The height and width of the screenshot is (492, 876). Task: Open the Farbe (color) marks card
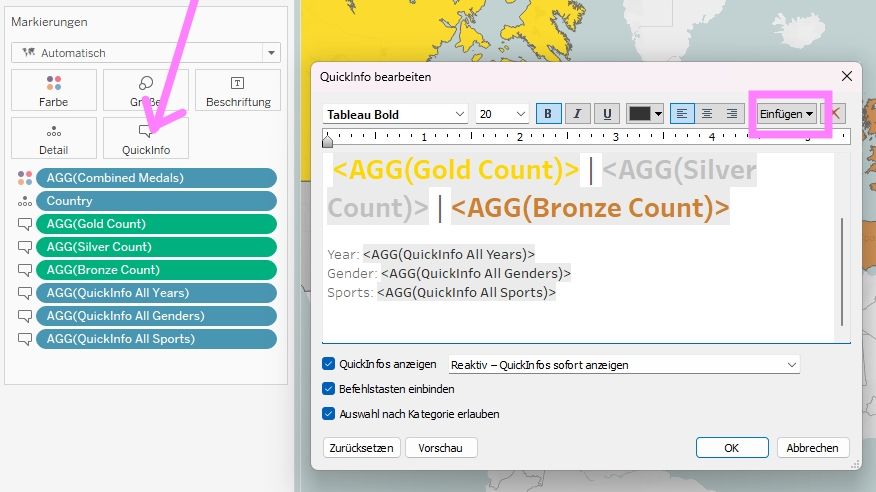(54, 90)
